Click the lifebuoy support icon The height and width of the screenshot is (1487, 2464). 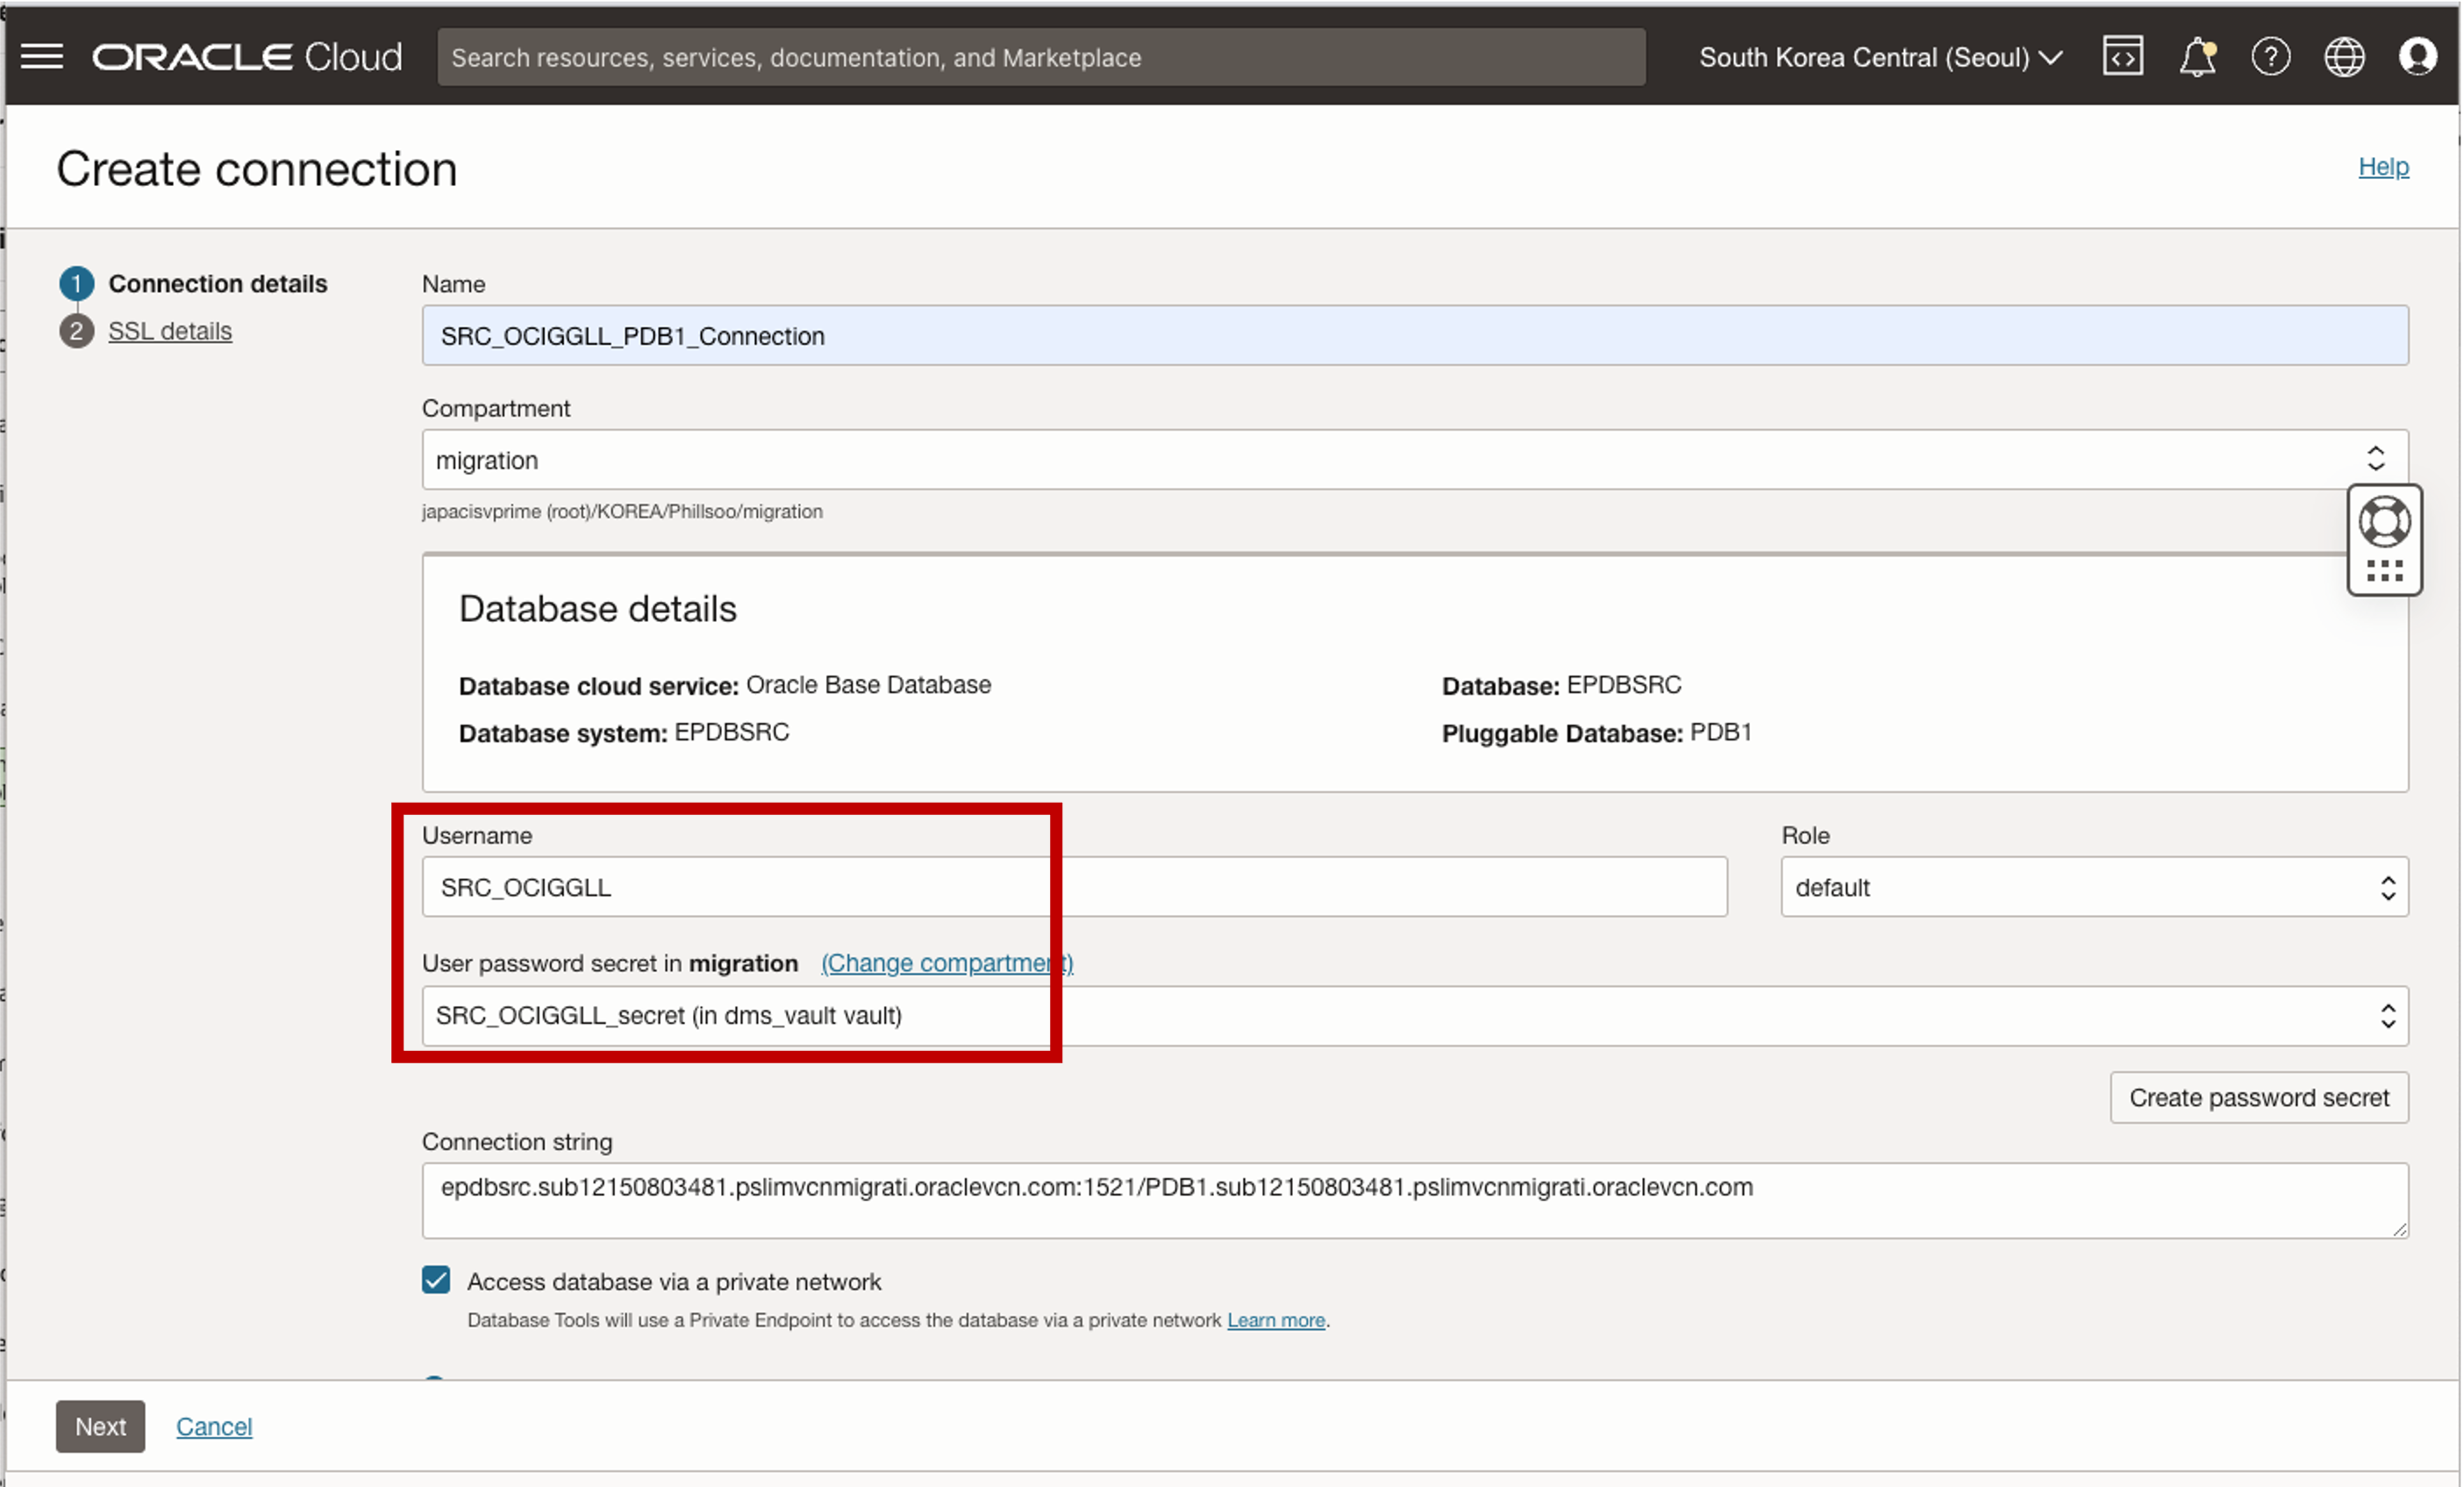pyautogui.click(x=2385, y=521)
